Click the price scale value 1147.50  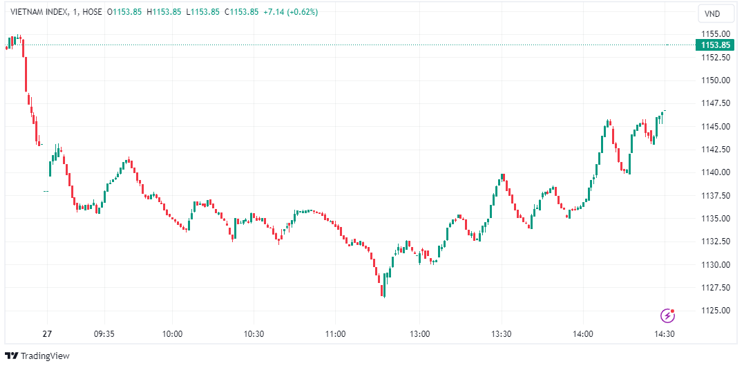tap(717, 103)
